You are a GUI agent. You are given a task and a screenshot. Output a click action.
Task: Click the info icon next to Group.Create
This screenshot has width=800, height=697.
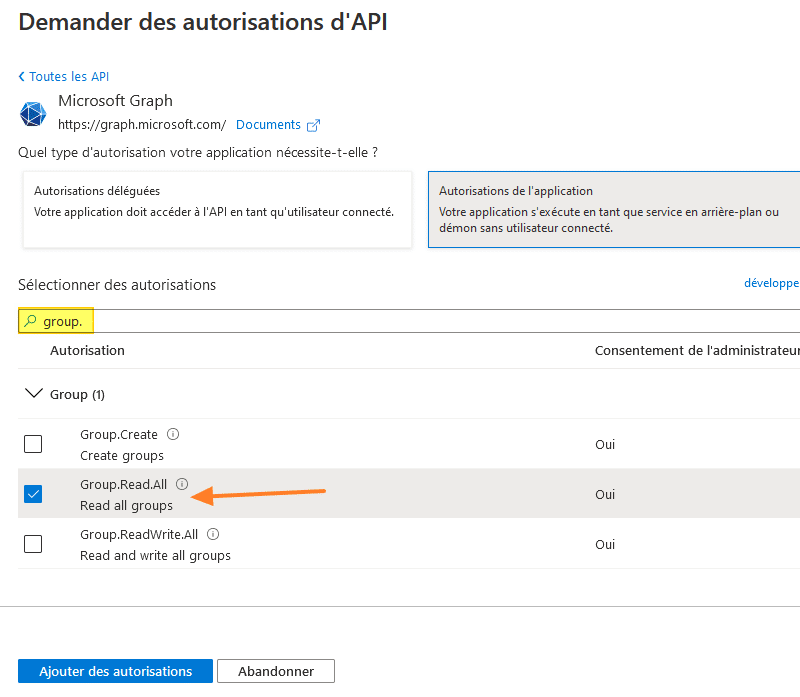(173, 434)
